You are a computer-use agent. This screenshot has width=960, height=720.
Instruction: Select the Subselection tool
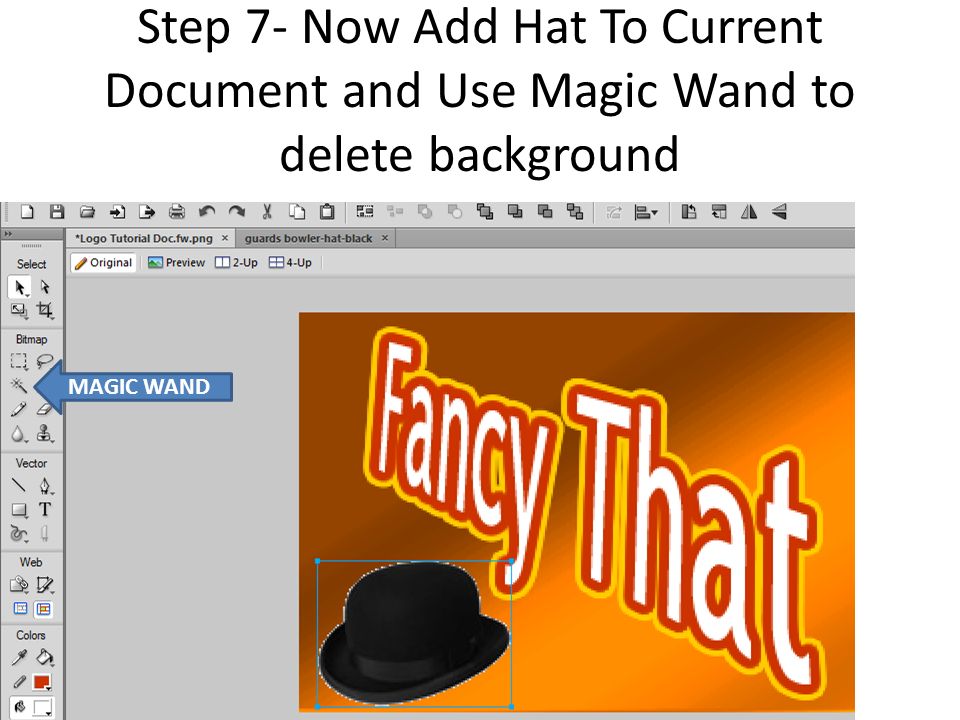(x=45, y=287)
